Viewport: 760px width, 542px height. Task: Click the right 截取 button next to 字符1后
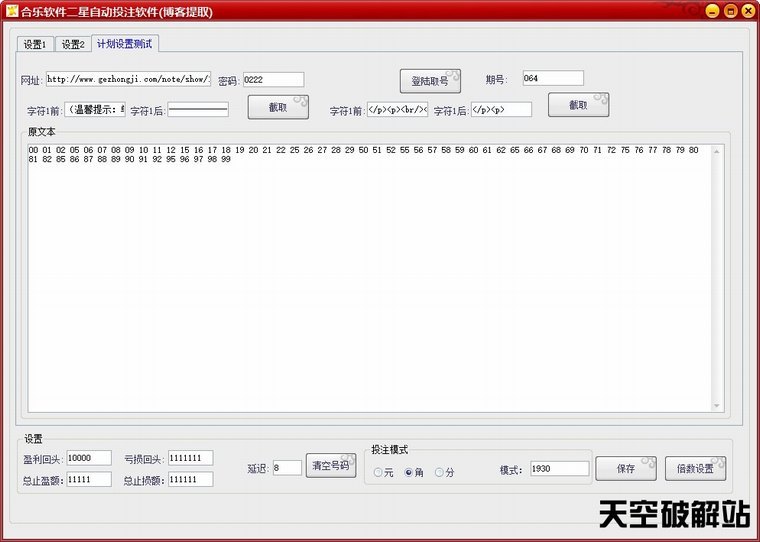(x=578, y=105)
